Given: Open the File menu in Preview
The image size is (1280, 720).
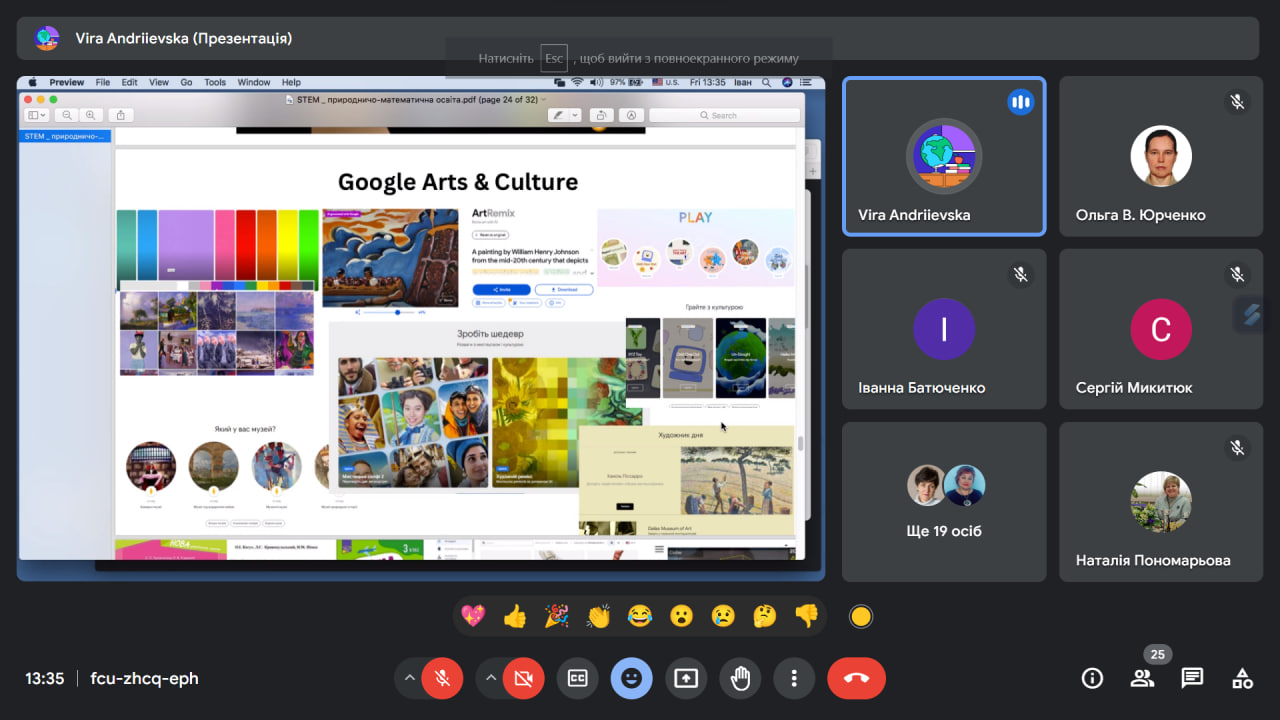Looking at the screenshot, I should click(103, 82).
